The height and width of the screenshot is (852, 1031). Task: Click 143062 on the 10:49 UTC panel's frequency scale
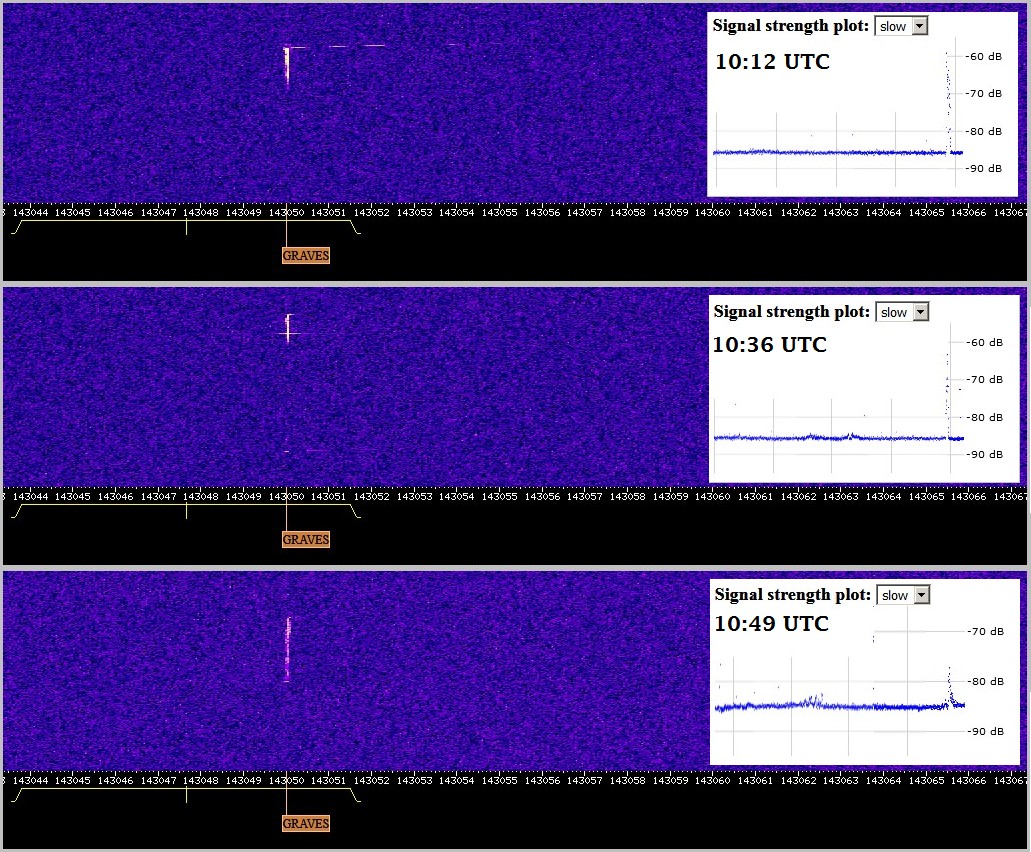(798, 780)
